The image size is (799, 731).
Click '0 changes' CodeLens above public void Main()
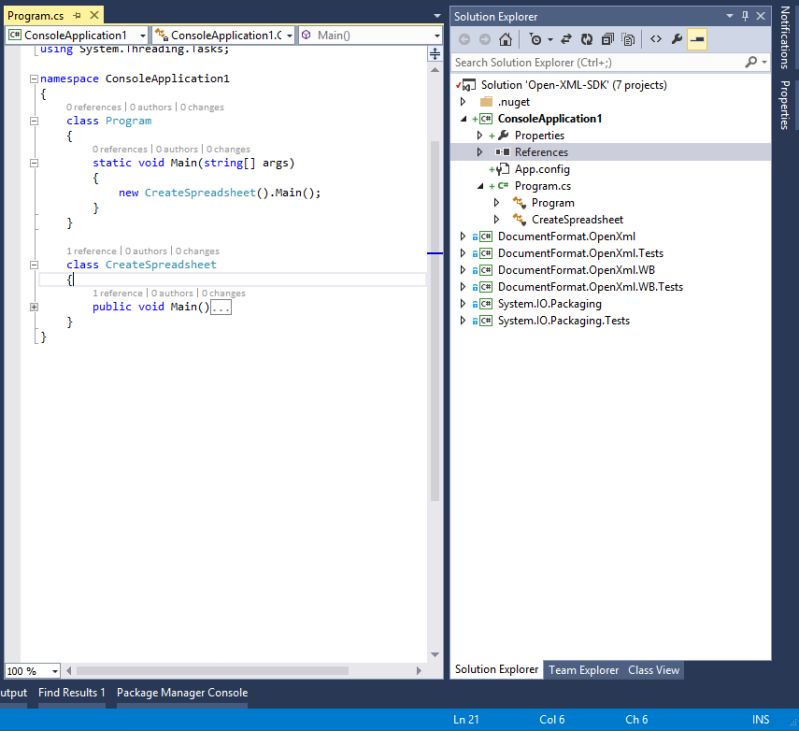click(x=224, y=293)
